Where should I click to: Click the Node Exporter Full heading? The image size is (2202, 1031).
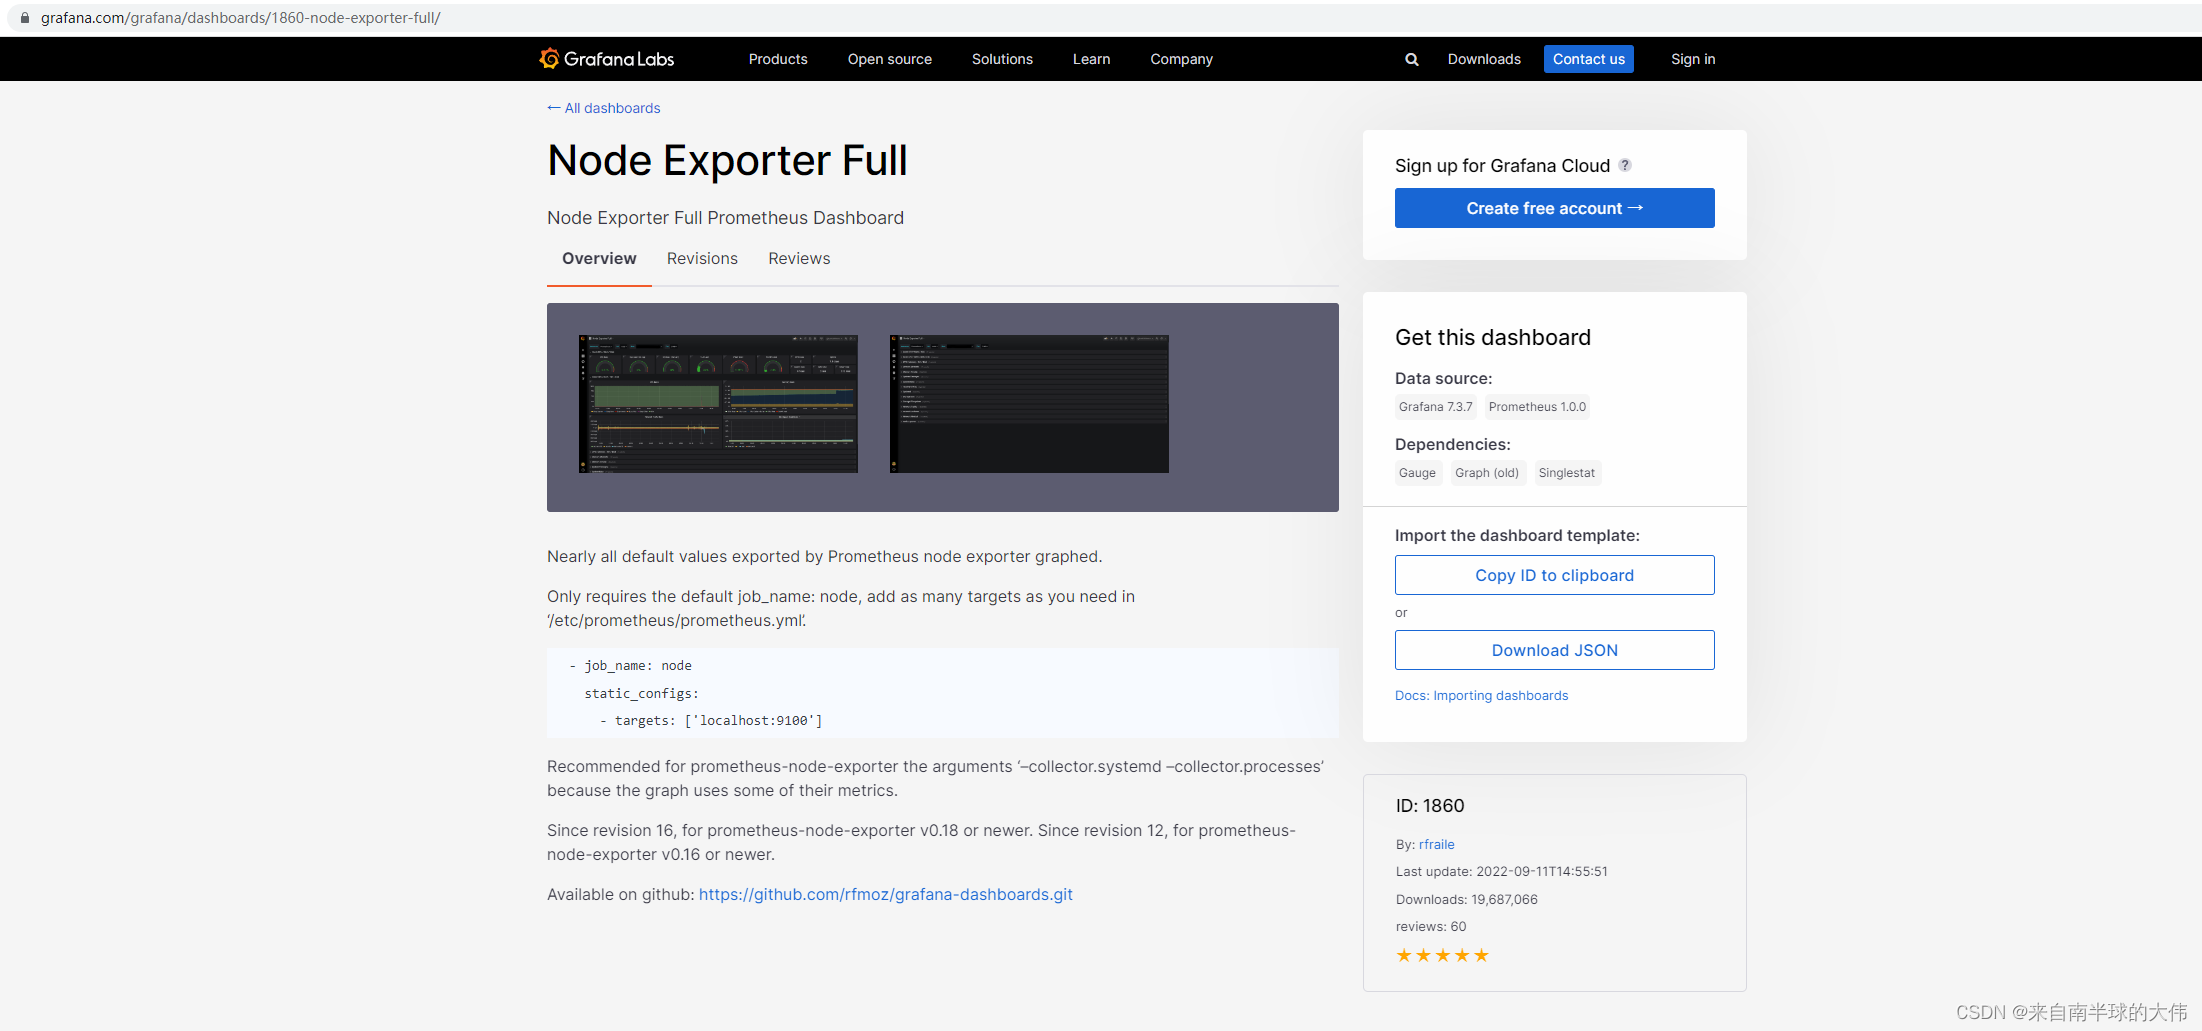click(x=727, y=160)
